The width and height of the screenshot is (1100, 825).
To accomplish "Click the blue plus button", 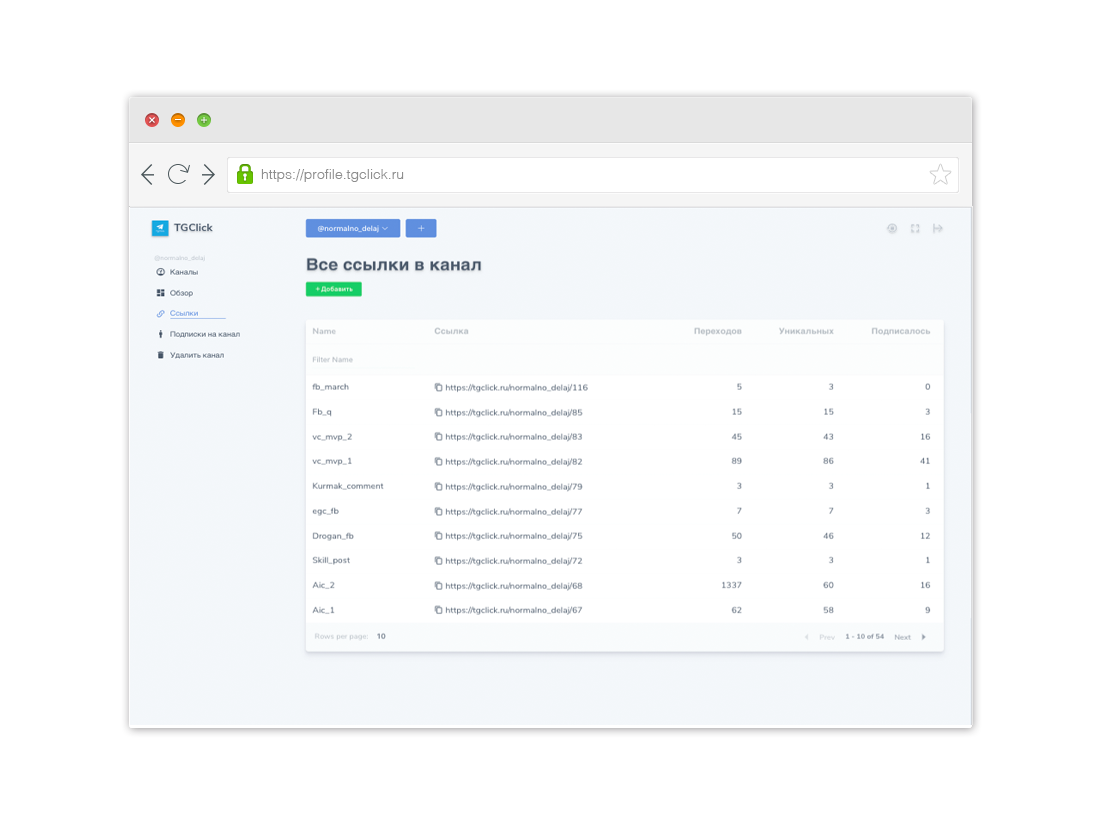I will click(421, 228).
